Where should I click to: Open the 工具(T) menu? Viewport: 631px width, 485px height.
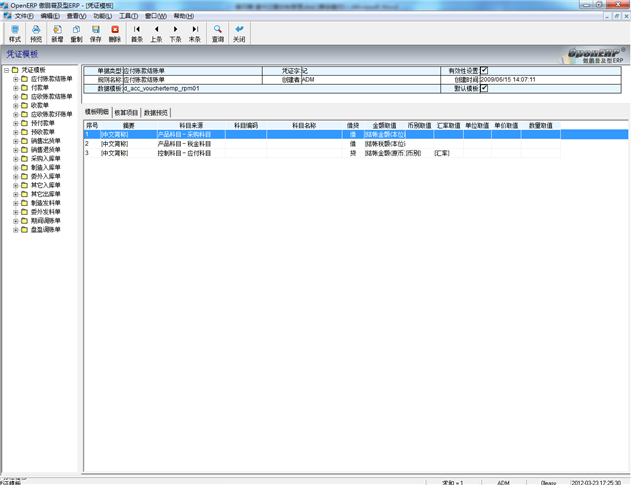(x=128, y=16)
